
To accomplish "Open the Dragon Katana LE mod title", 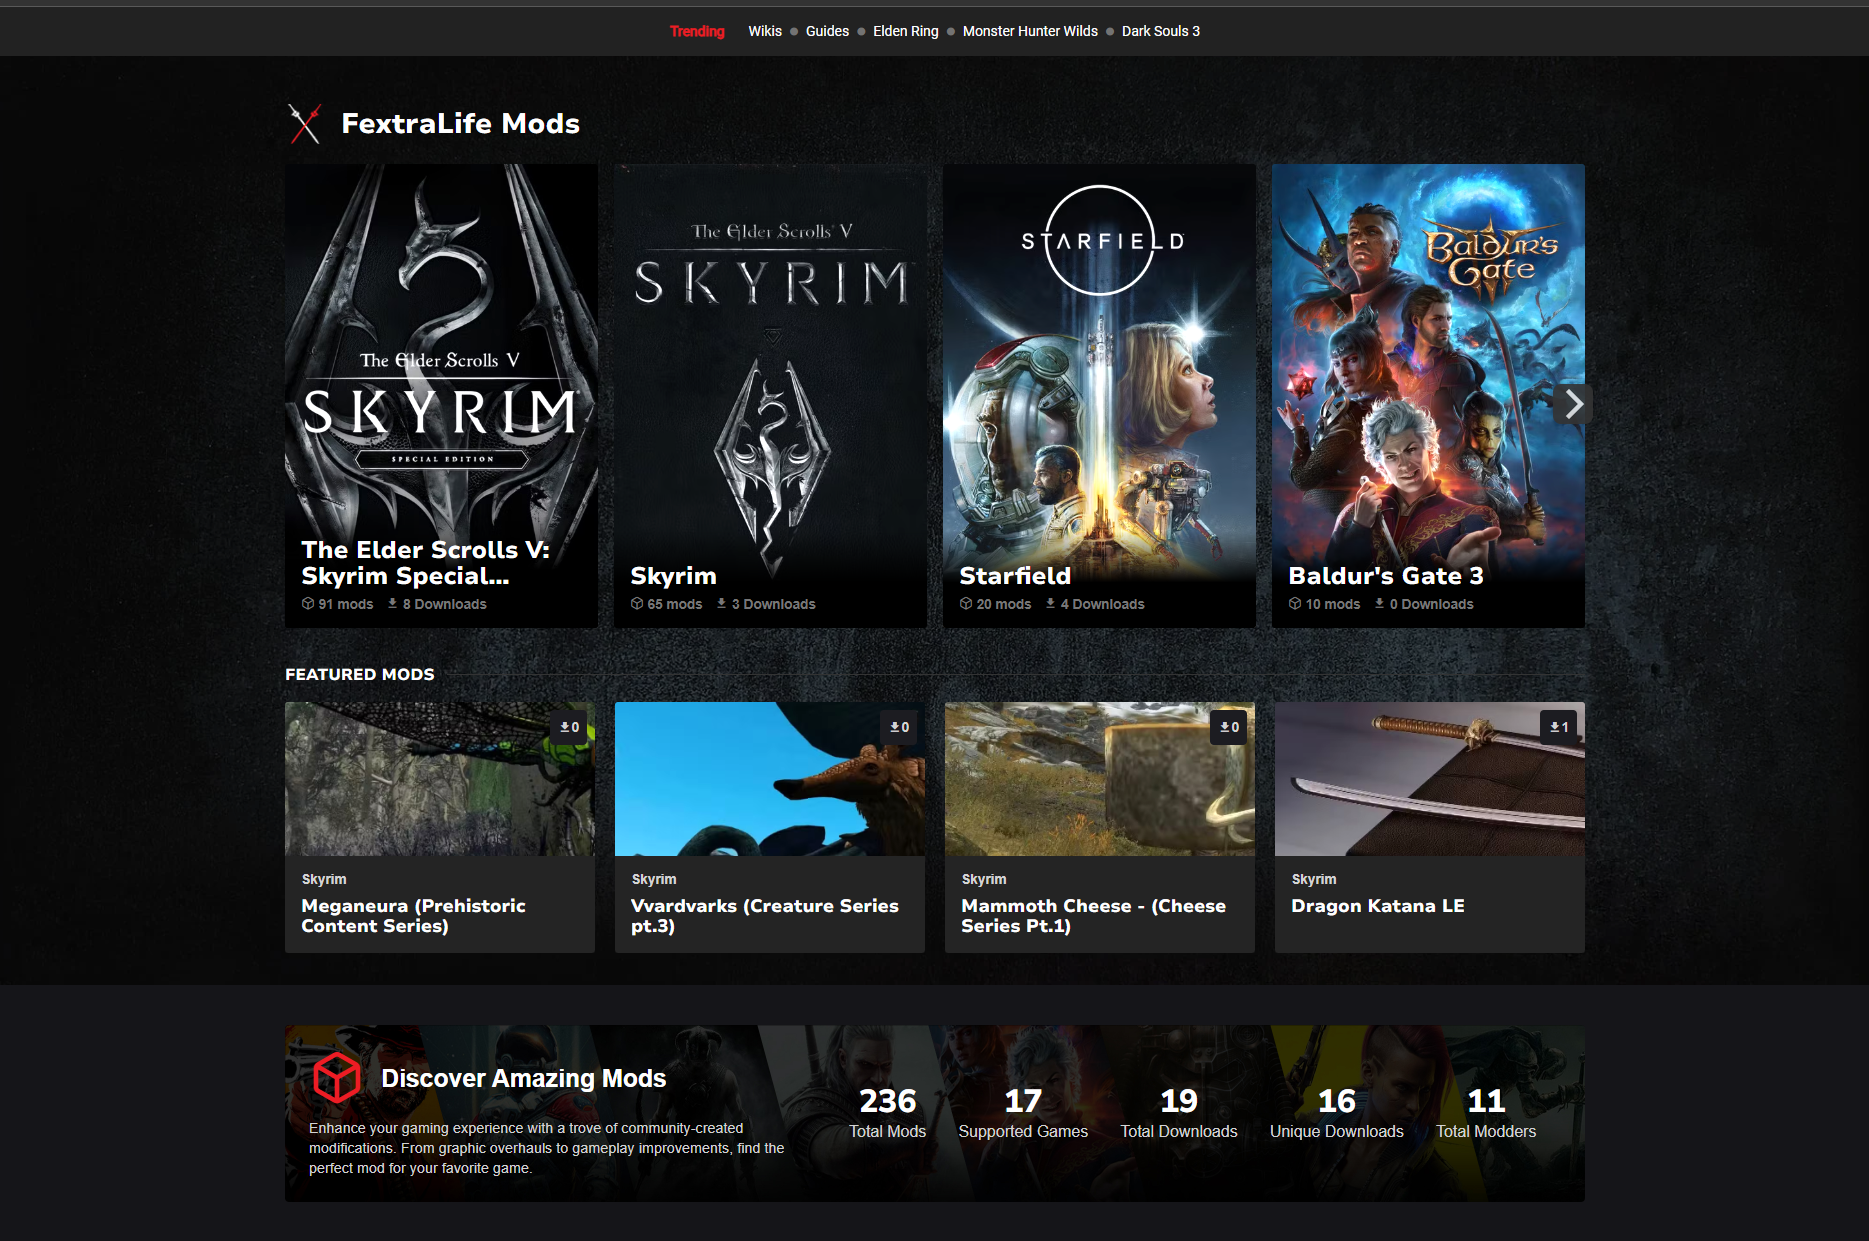I will [x=1377, y=906].
